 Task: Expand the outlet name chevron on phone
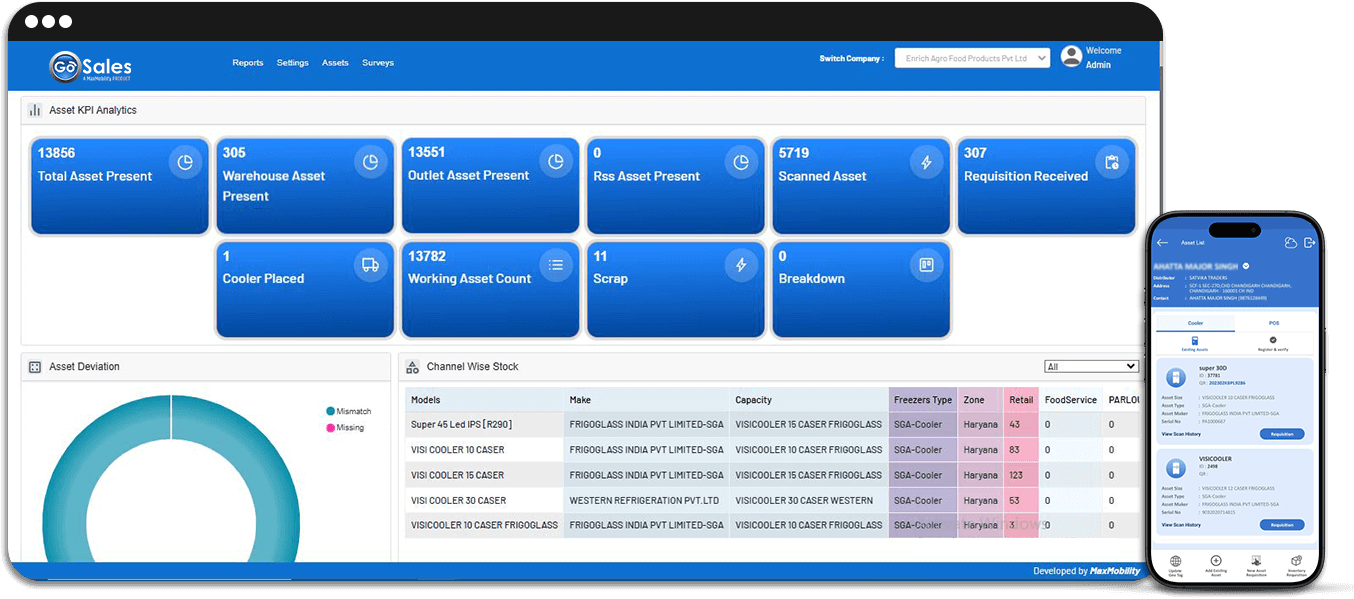[x=1246, y=266]
